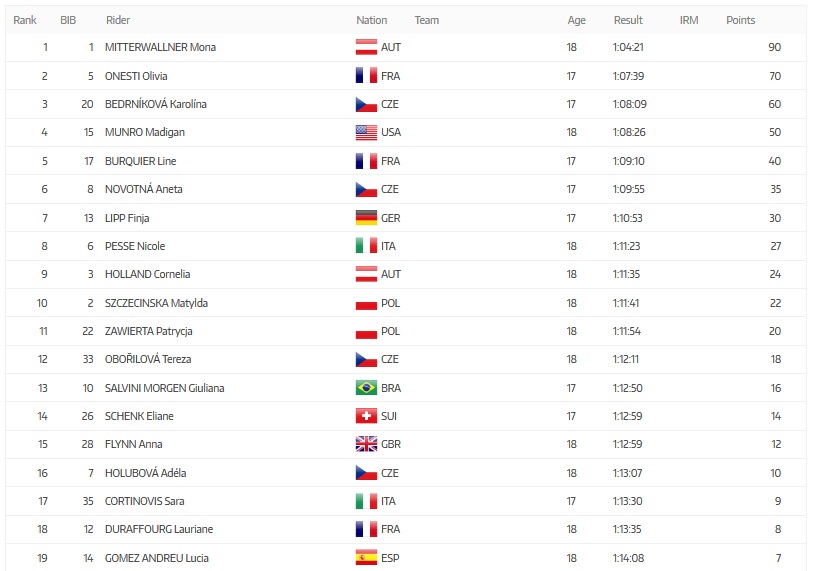Click the Nation column header
This screenshot has width=813, height=571.
(x=371, y=20)
